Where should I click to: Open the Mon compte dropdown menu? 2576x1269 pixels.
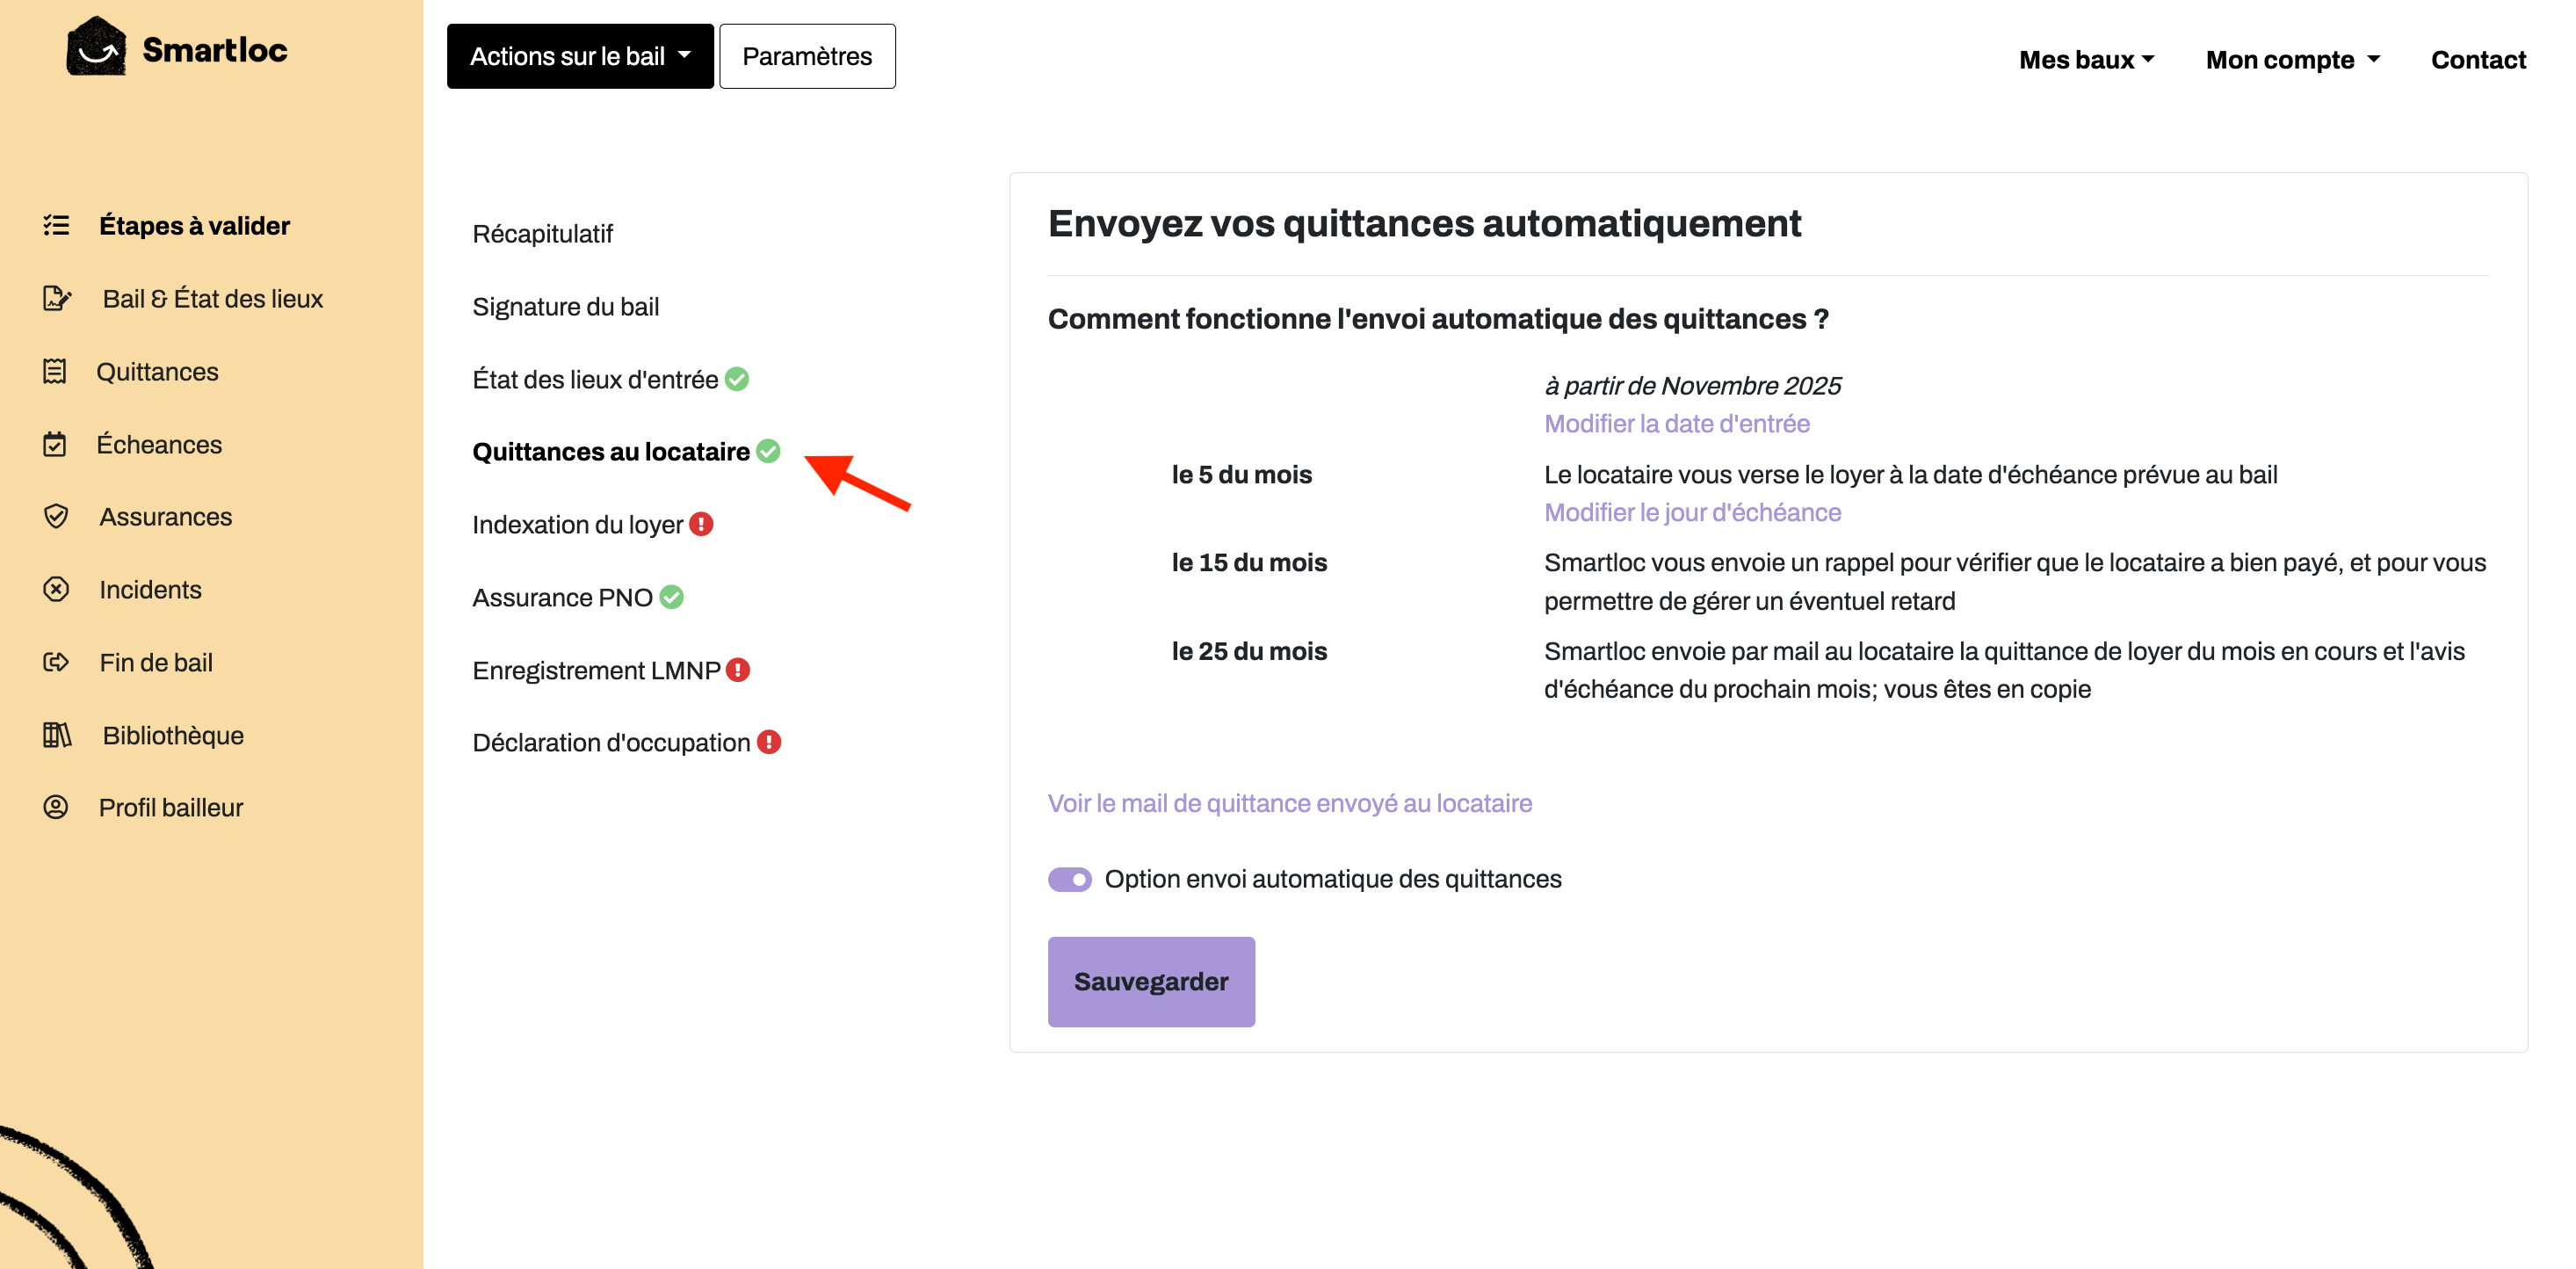[x=2292, y=60]
